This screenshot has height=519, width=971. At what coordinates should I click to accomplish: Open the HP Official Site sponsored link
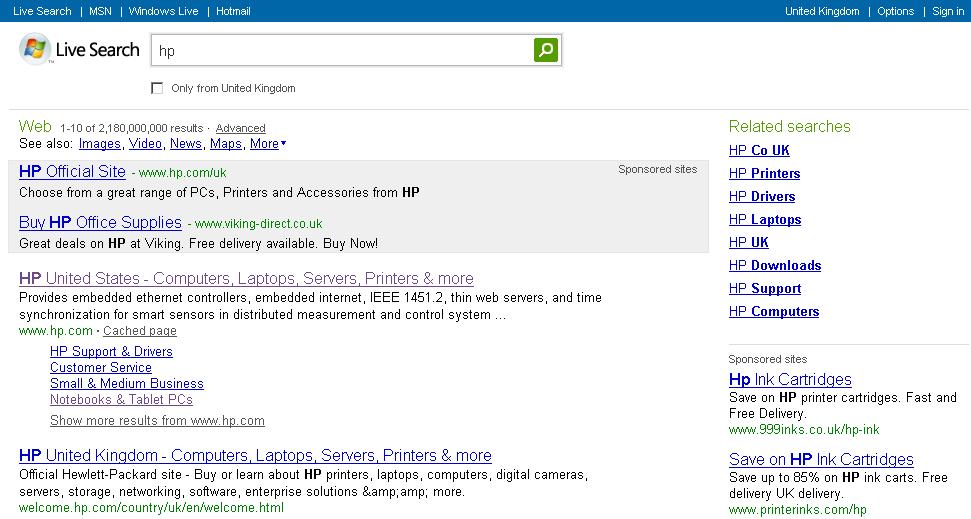pos(72,172)
